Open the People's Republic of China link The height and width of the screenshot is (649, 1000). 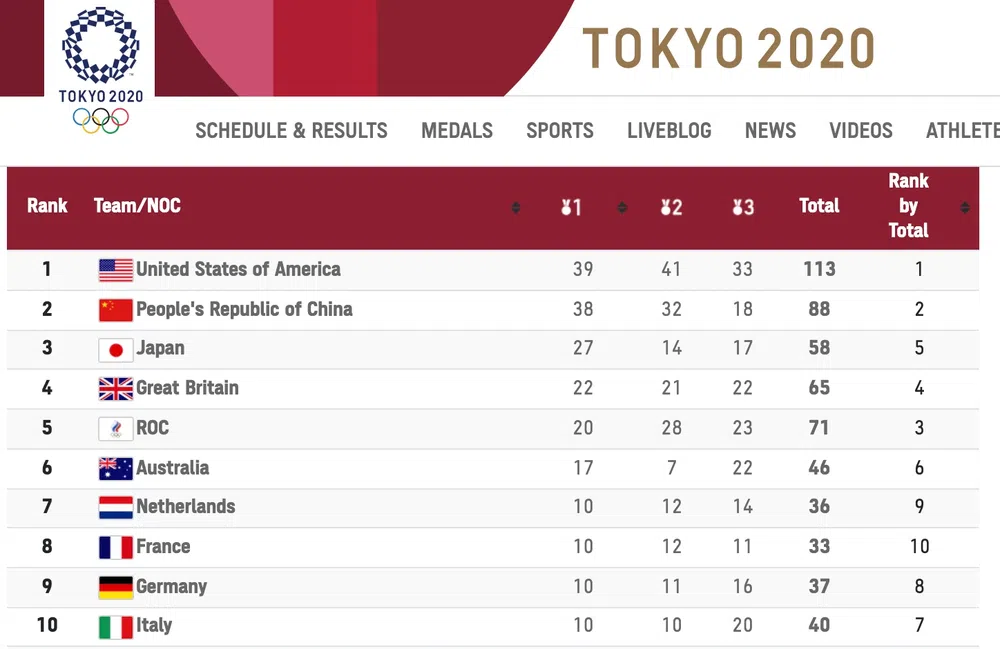(244, 309)
